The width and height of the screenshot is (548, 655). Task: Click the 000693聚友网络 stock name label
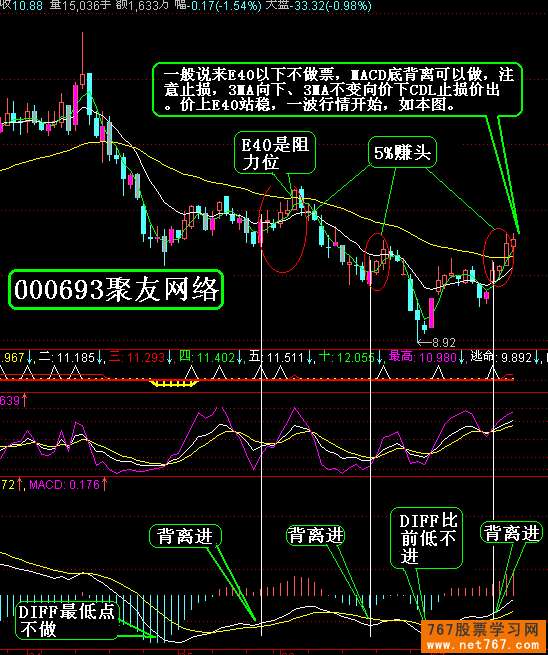[x=116, y=289]
